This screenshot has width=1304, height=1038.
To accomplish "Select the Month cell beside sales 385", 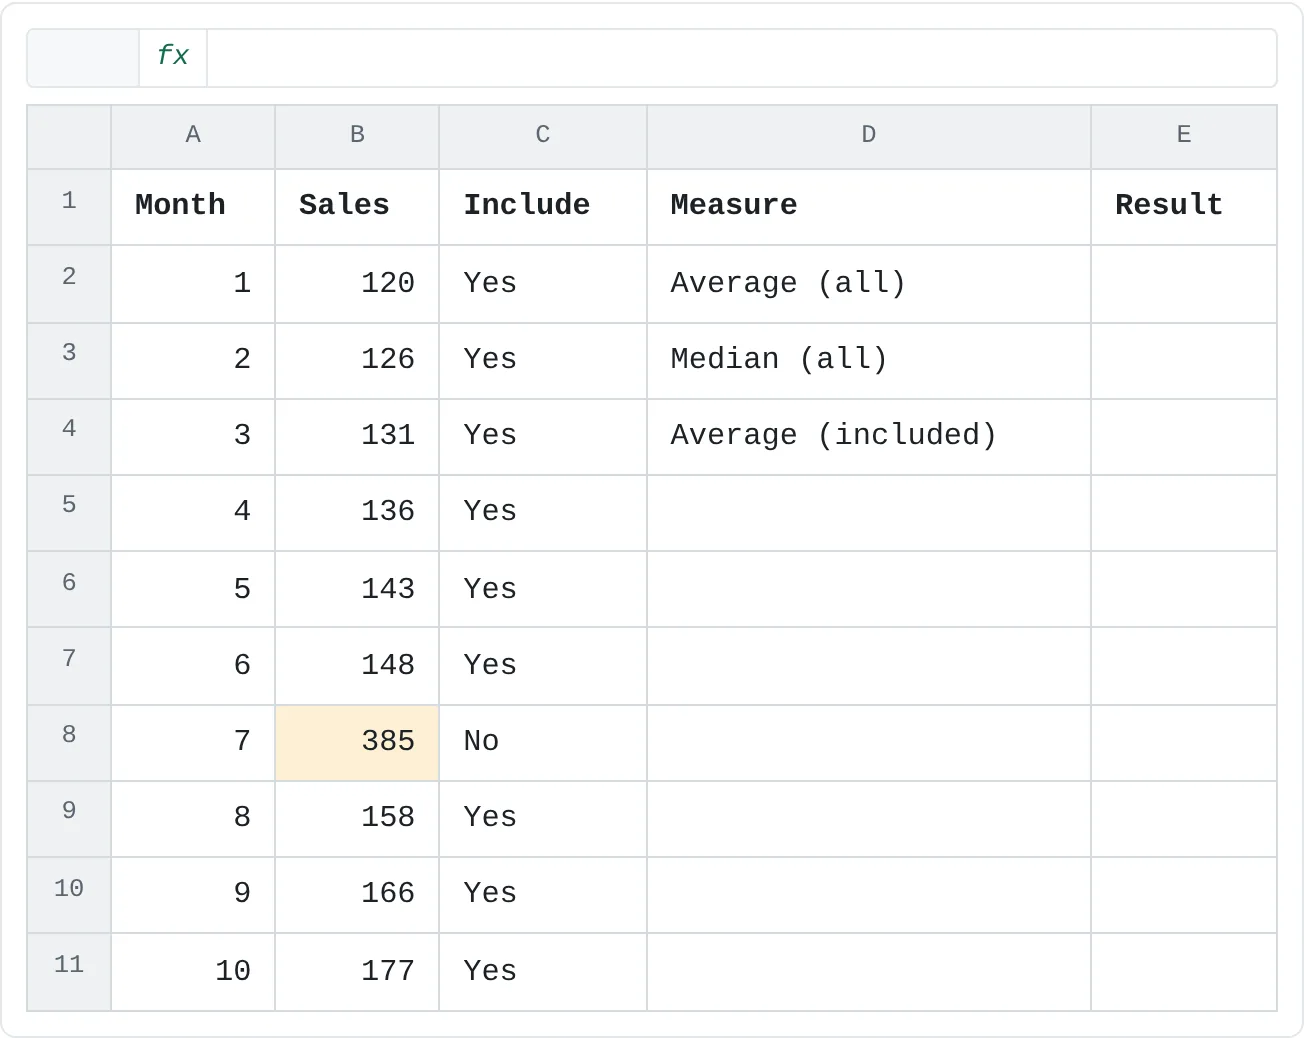I will [193, 743].
